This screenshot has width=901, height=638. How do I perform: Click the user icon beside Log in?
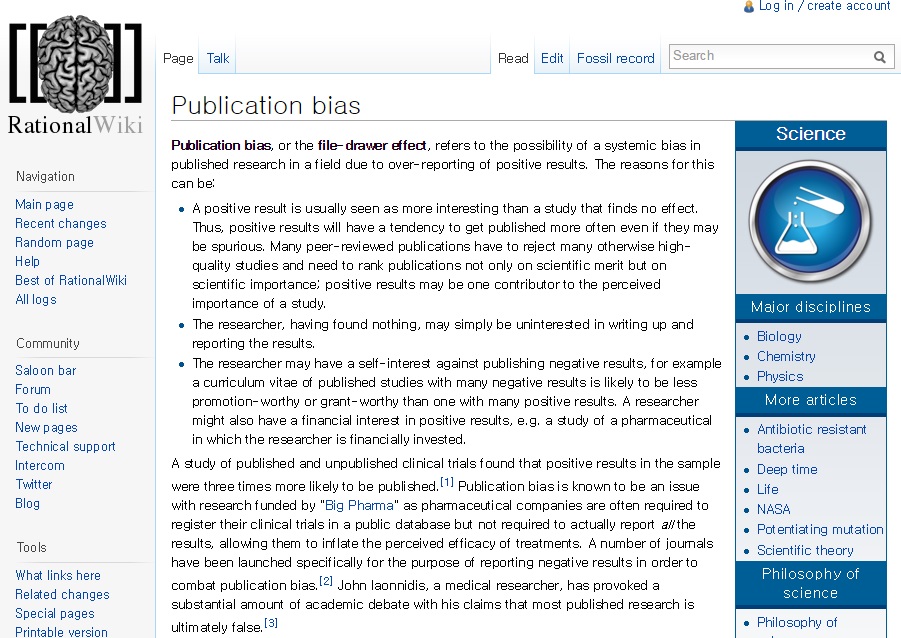click(749, 7)
